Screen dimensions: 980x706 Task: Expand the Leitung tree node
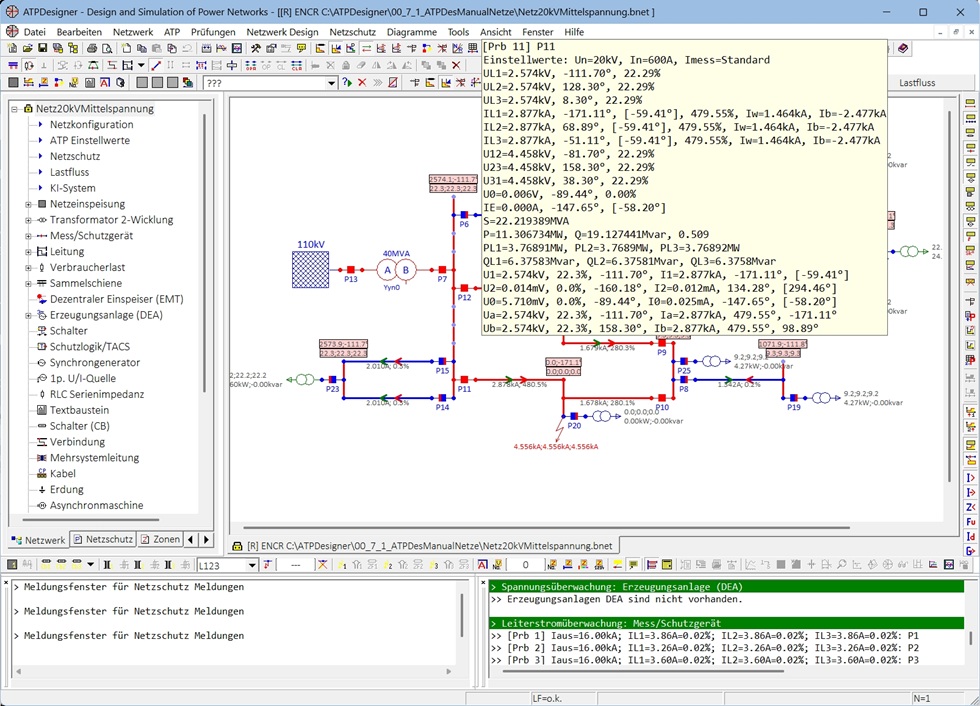pos(28,252)
